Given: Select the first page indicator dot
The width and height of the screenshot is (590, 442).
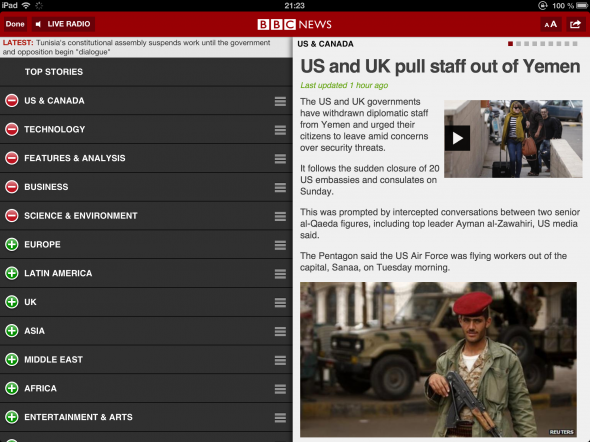Looking at the screenshot, I should (510, 44).
